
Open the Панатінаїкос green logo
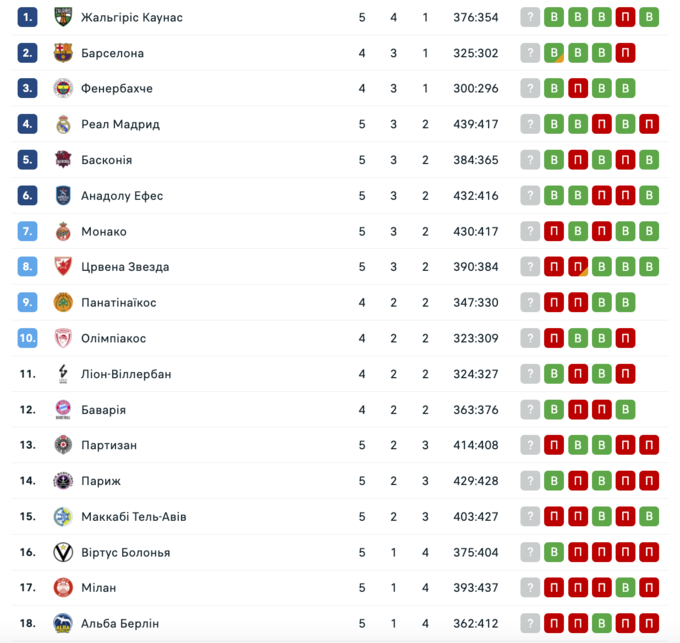[63, 302]
